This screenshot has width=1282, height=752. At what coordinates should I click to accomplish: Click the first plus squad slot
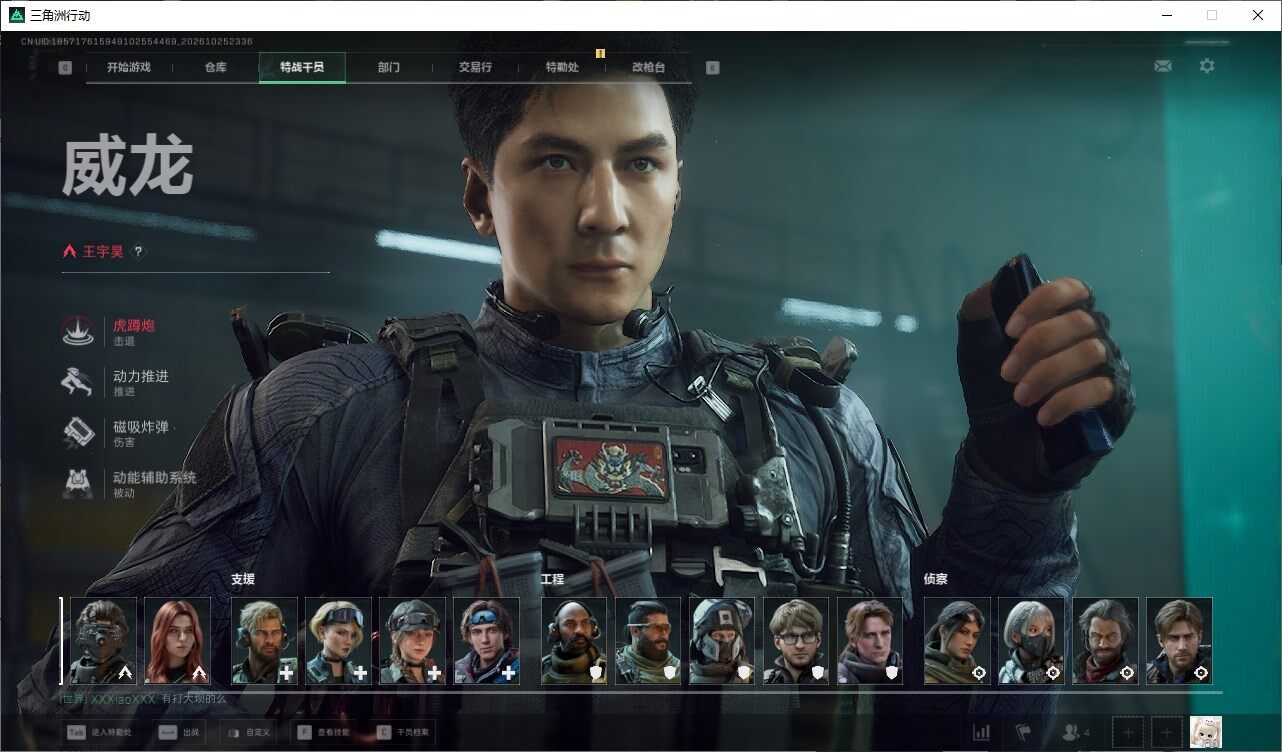click(1128, 733)
